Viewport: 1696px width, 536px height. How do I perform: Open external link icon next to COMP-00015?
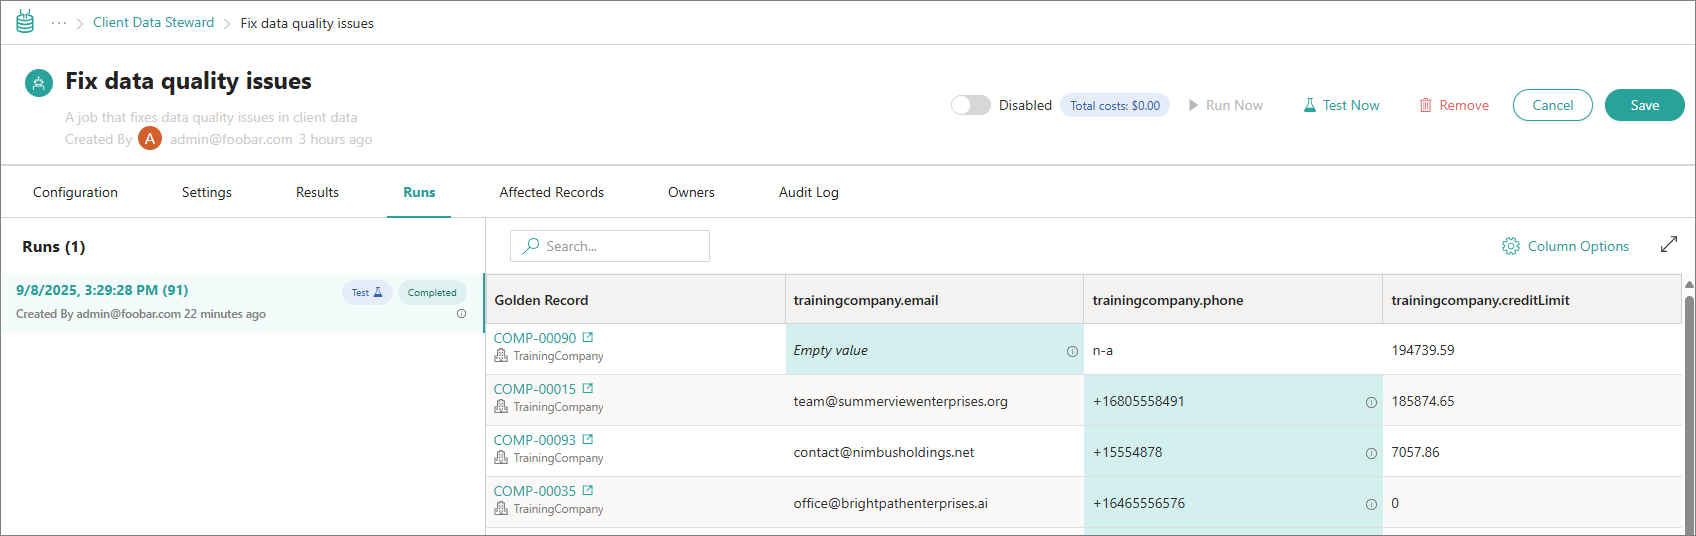588,389
